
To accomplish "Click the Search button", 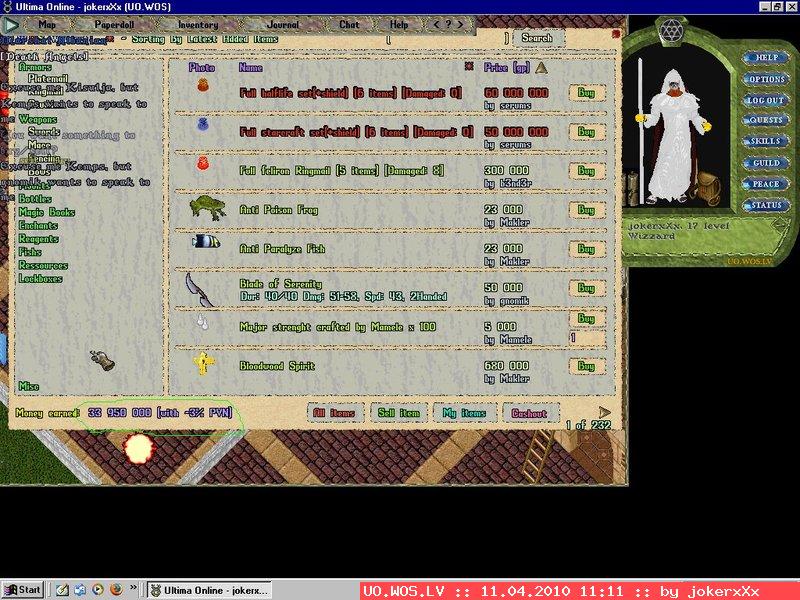I will (x=537, y=38).
